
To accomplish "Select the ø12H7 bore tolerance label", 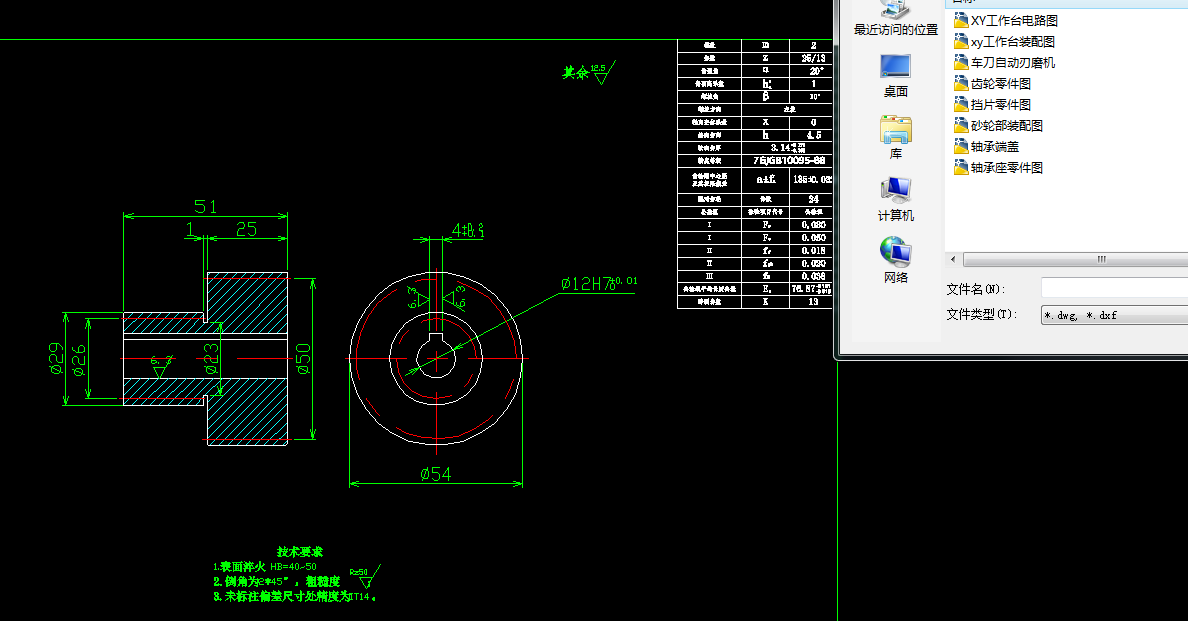I will point(599,283).
